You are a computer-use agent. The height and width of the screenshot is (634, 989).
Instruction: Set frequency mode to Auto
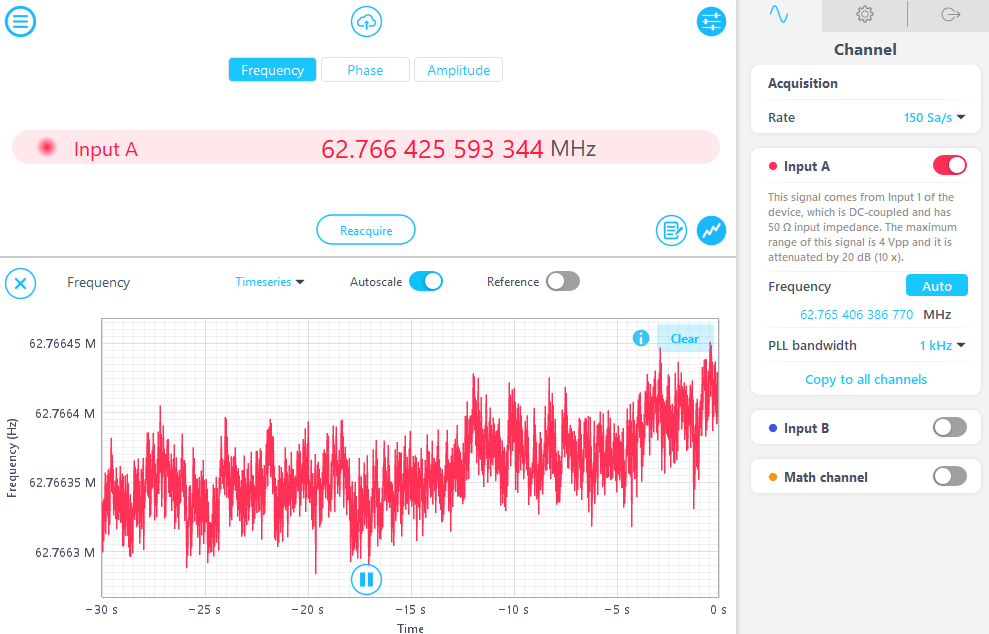click(x=937, y=286)
